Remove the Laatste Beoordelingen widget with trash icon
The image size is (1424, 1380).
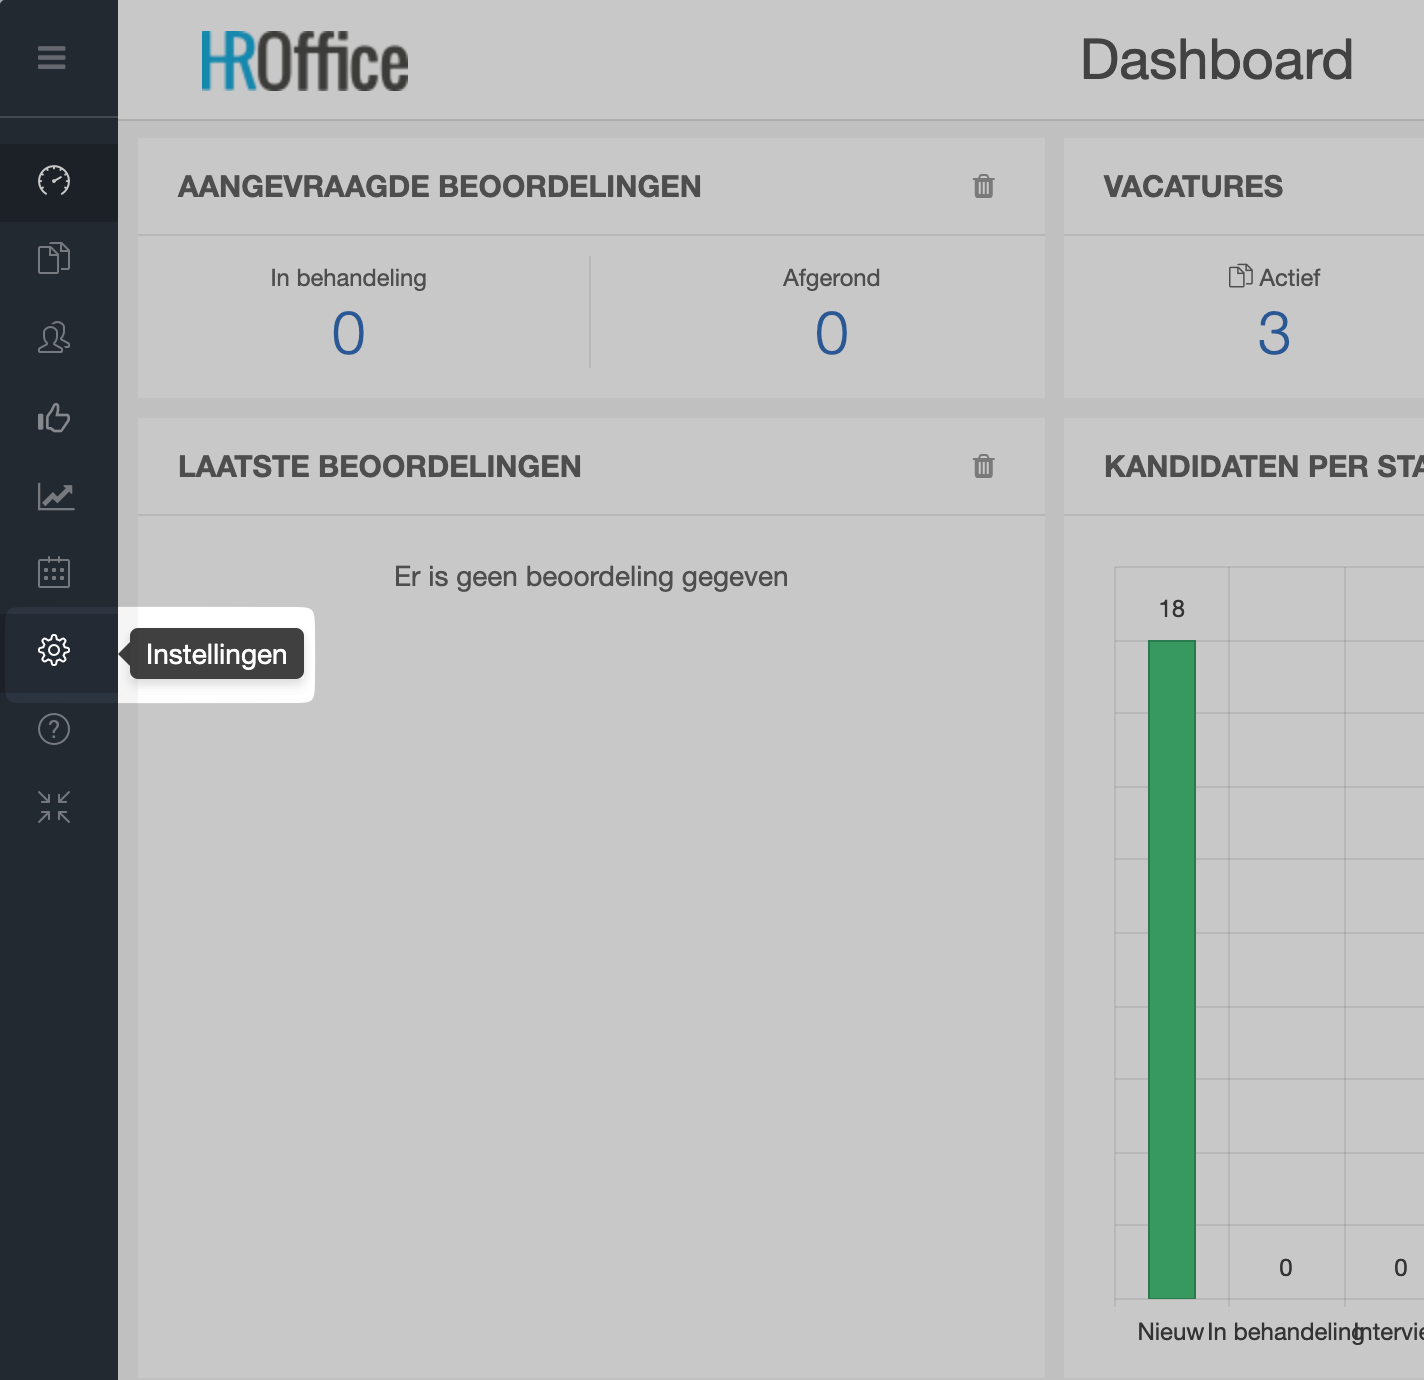click(x=983, y=466)
